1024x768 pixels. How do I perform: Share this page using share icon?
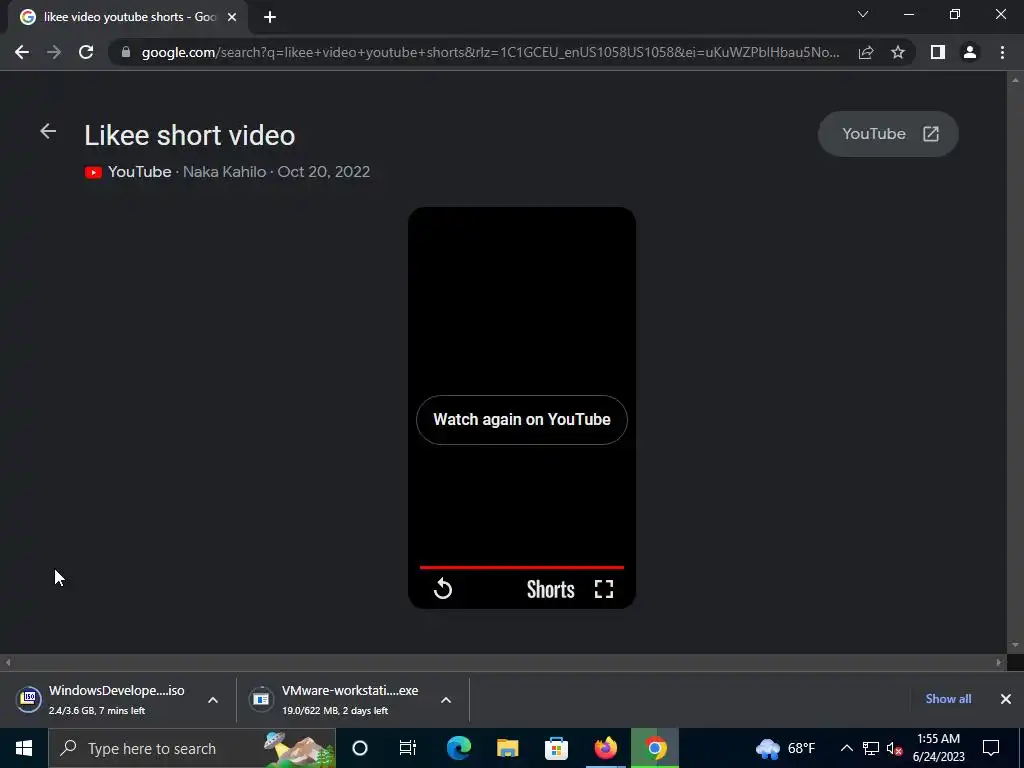tap(866, 52)
